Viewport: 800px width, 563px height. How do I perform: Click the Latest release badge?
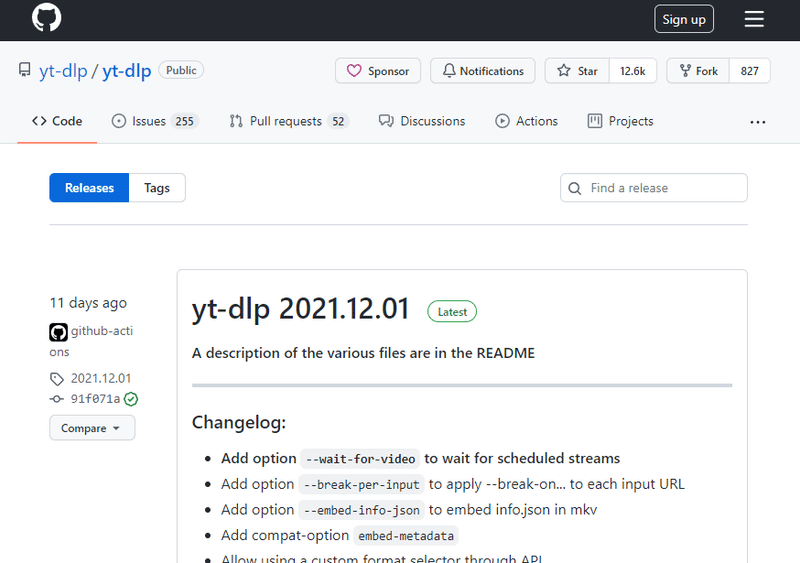click(452, 312)
